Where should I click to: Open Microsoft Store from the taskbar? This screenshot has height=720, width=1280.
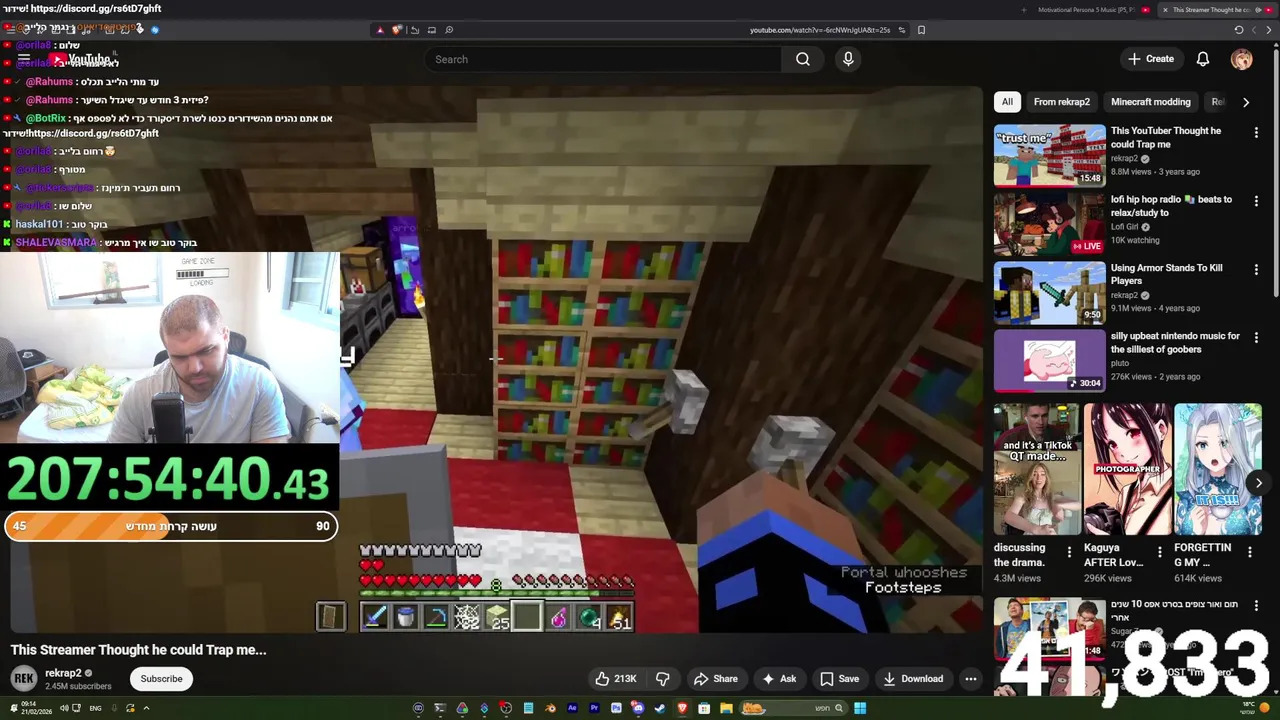[704, 708]
